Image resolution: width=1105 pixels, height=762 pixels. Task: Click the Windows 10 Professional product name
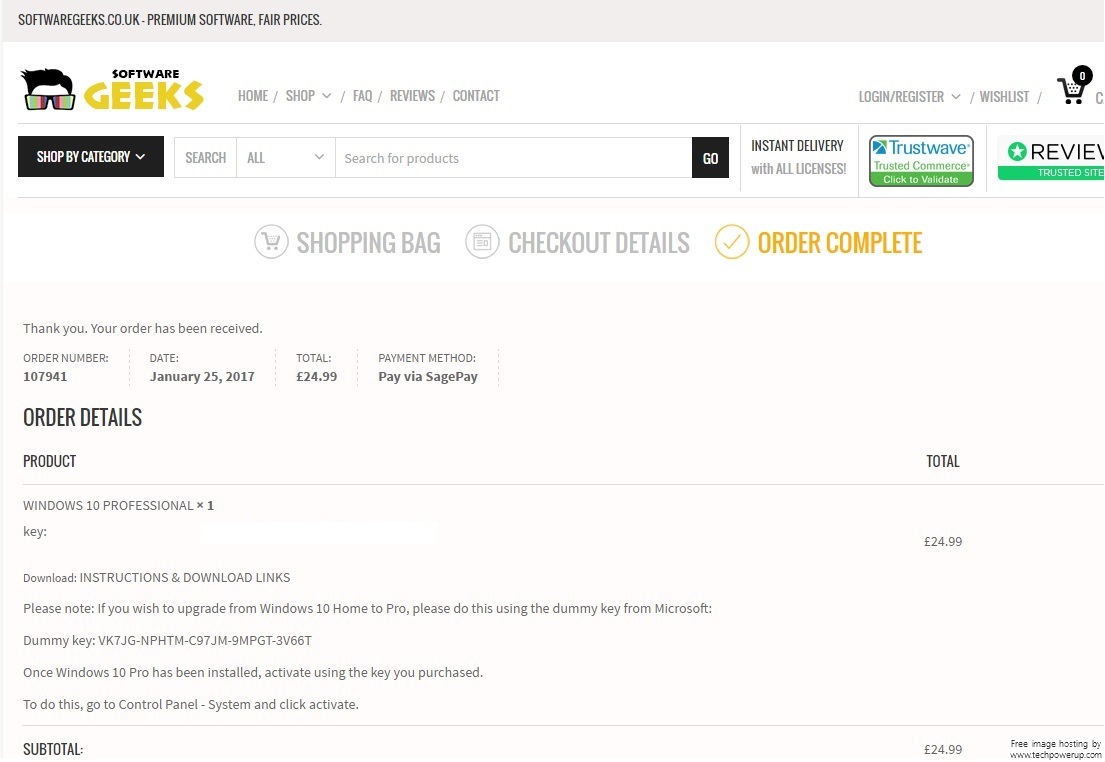coord(108,505)
